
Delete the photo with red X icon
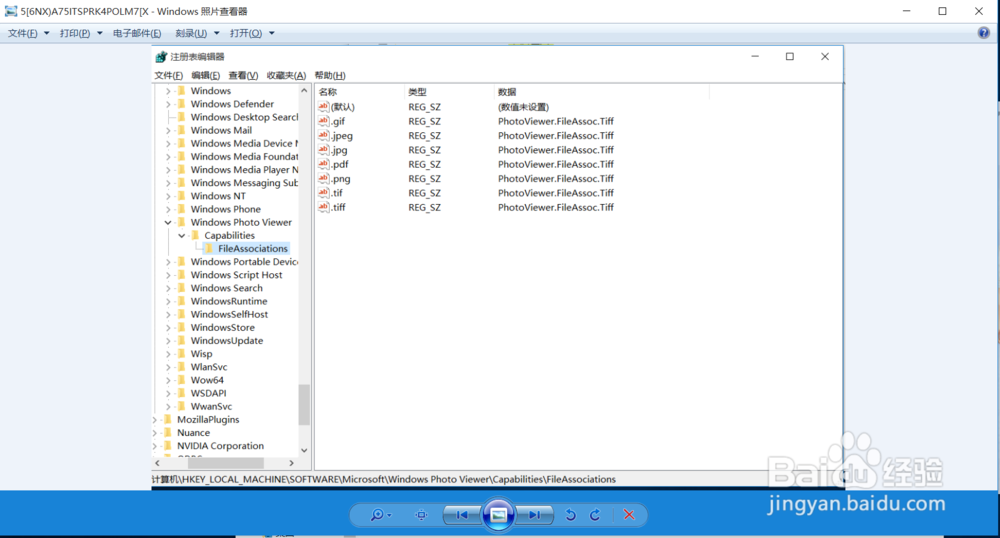(x=629, y=515)
